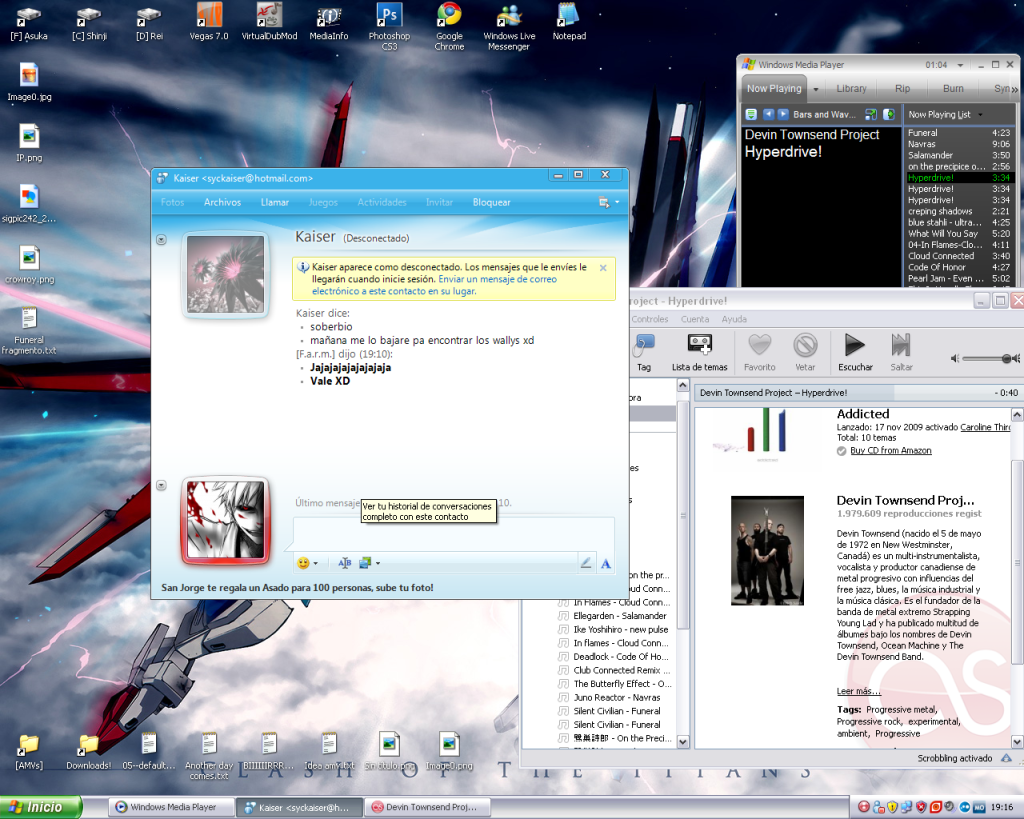The height and width of the screenshot is (819, 1024).
Task: Click the view full screen icon in Media Player
Action: tap(871, 114)
